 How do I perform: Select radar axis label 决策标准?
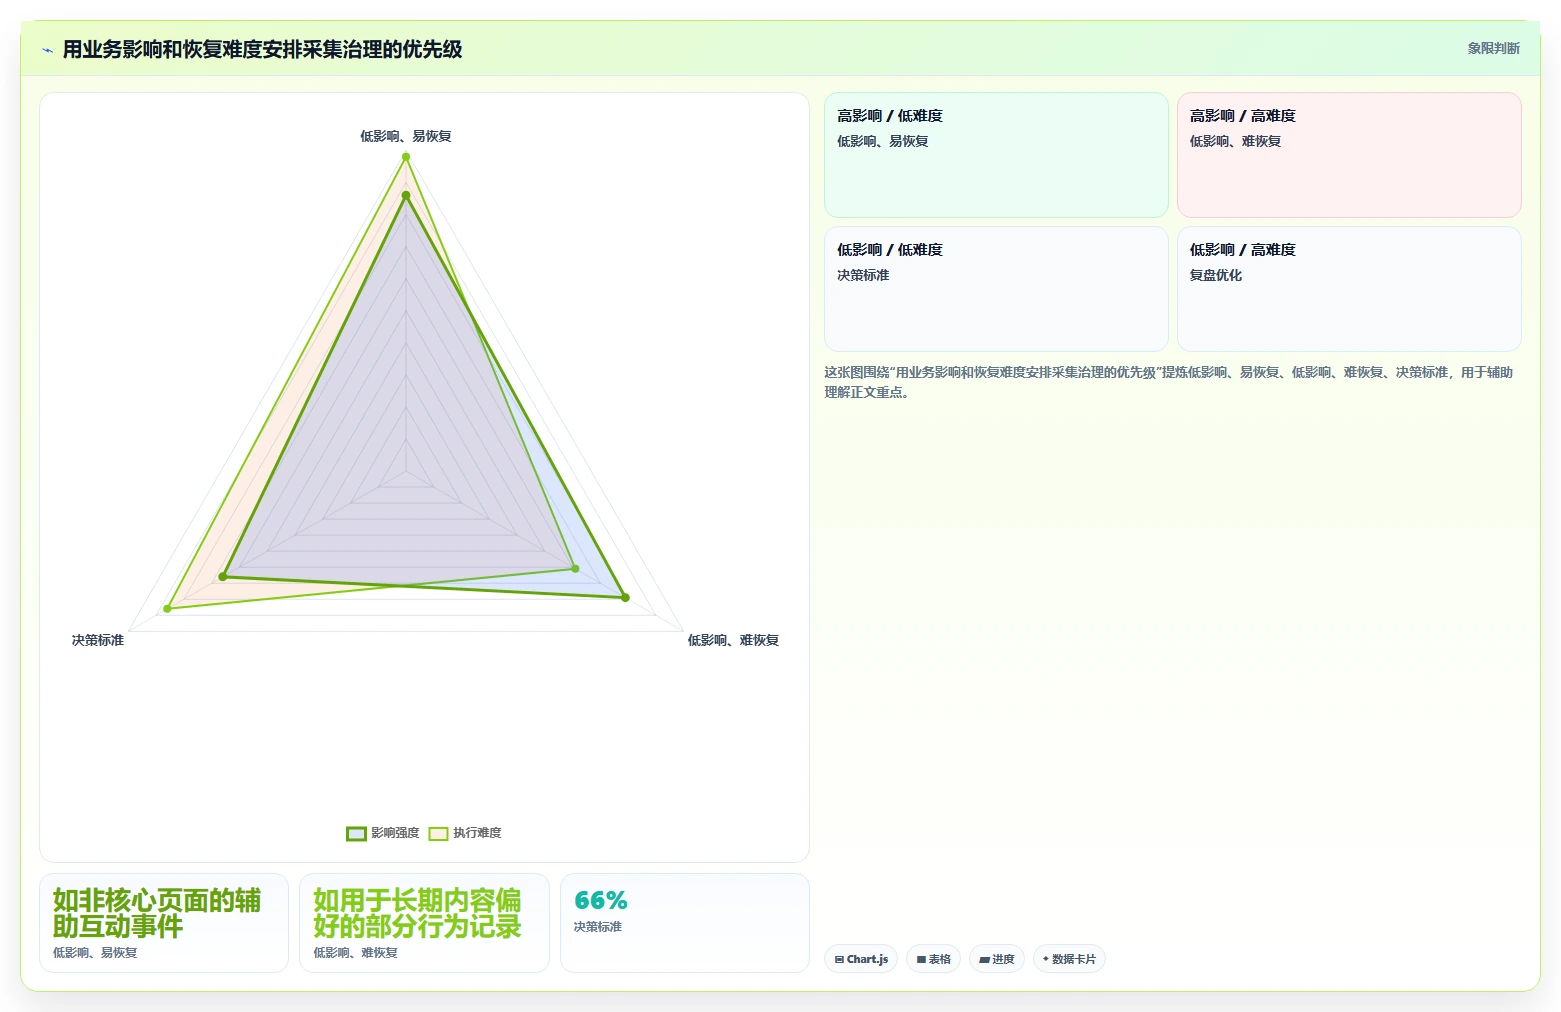[x=97, y=640]
